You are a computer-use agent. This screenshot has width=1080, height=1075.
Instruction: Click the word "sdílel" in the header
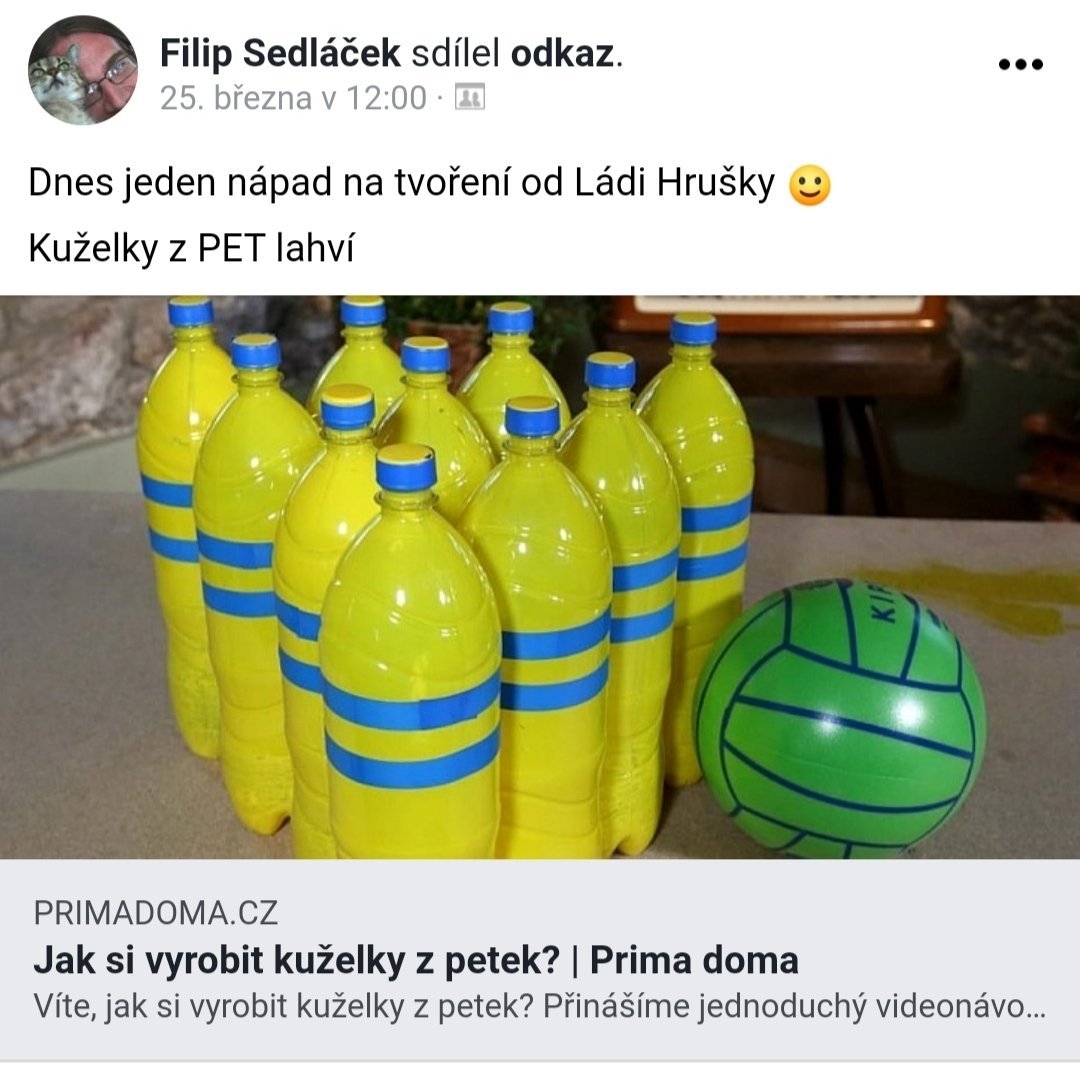[455, 53]
